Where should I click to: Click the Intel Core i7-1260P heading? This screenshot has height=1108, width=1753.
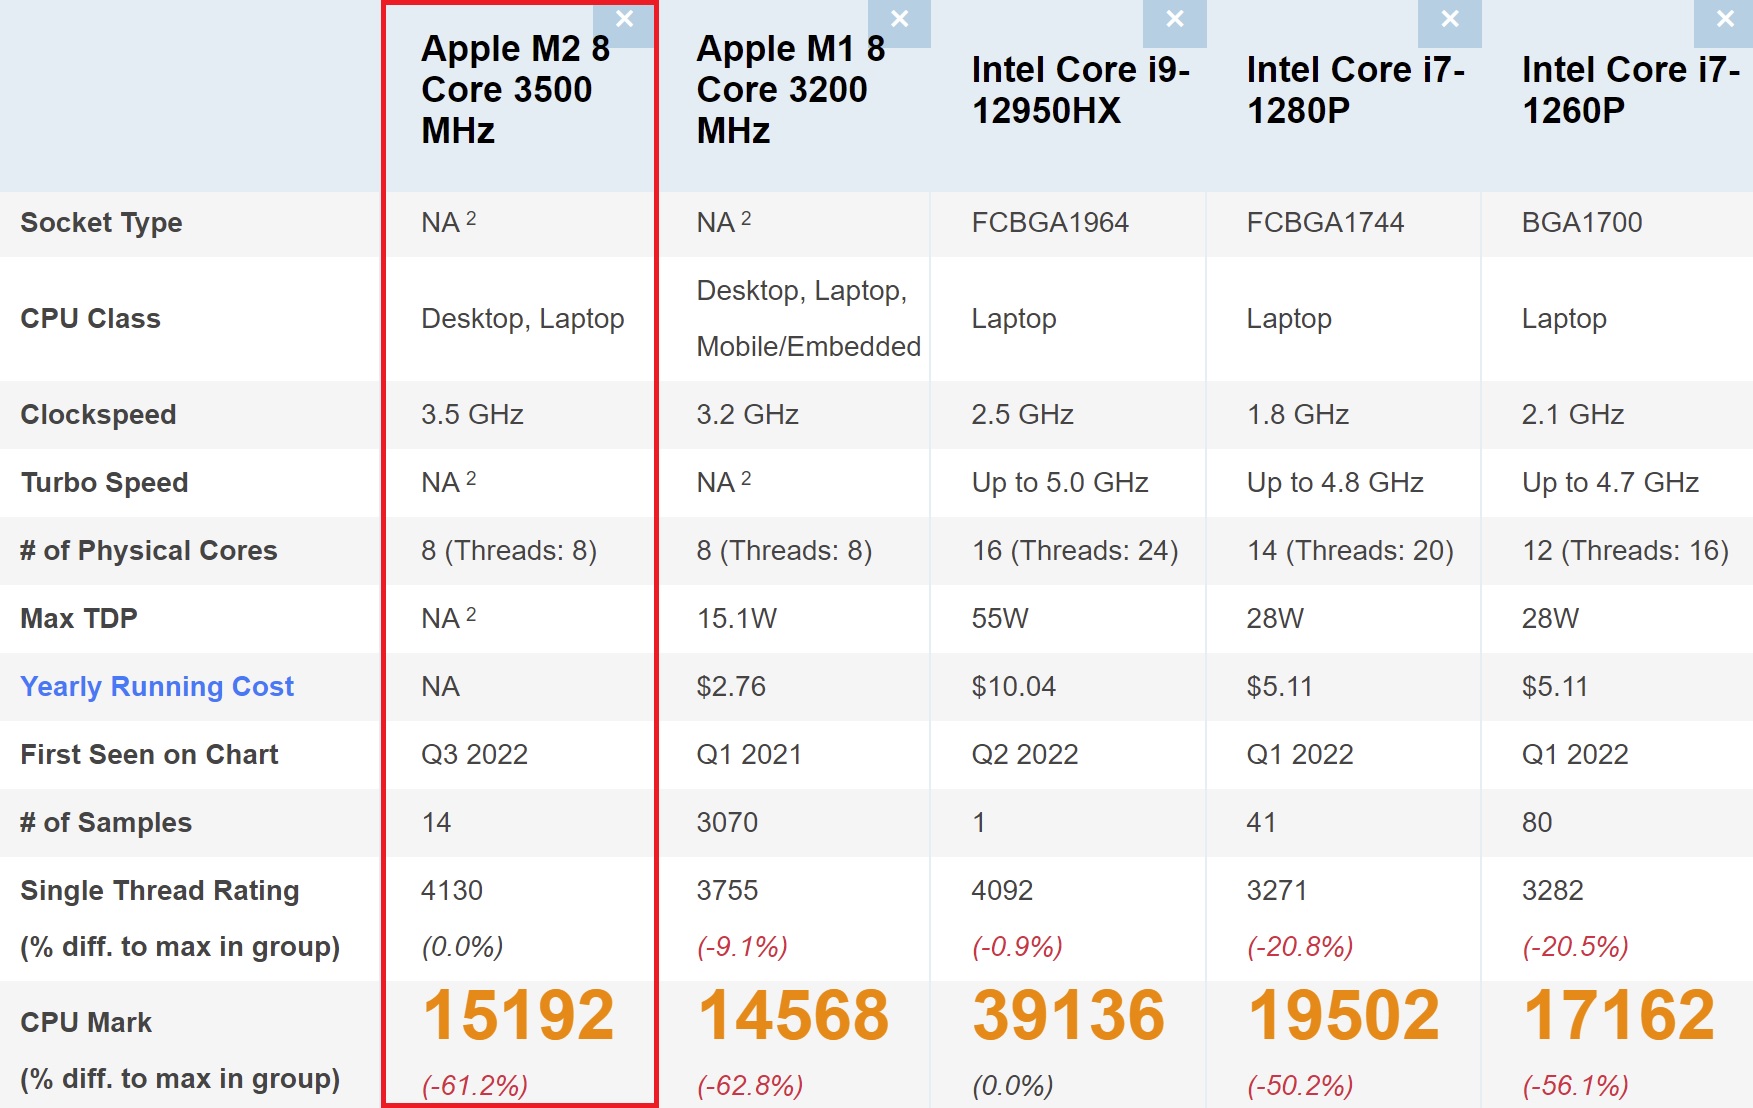tap(1630, 90)
